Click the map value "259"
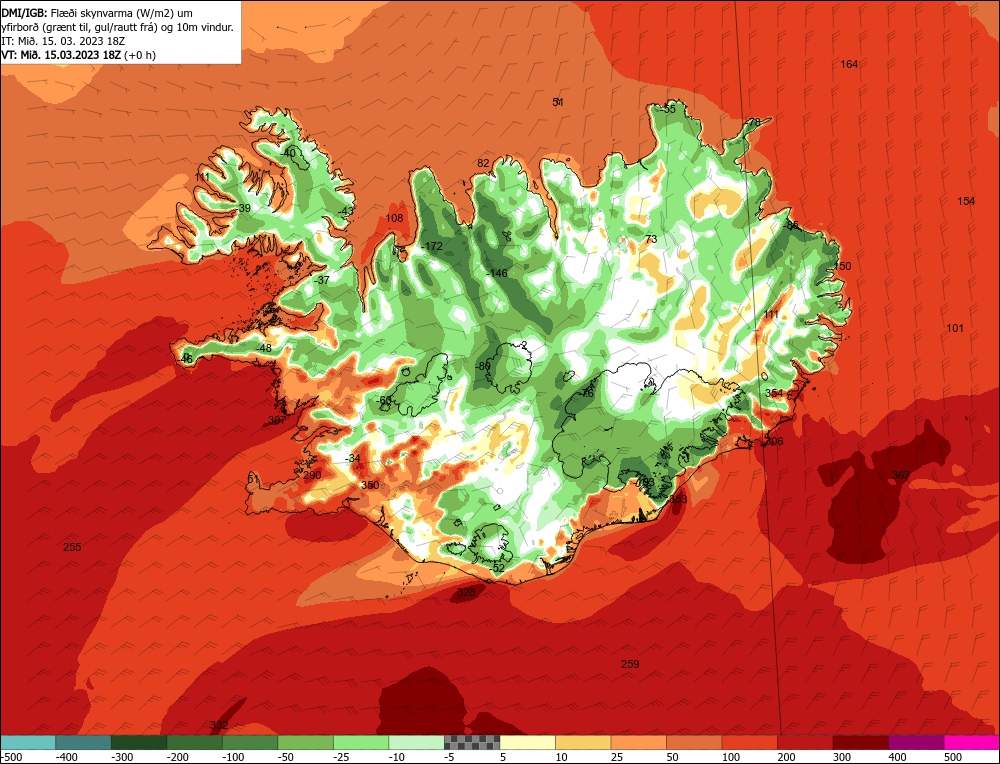The height and width of the screenshot is (764, 1000). (x=630, y=664)
